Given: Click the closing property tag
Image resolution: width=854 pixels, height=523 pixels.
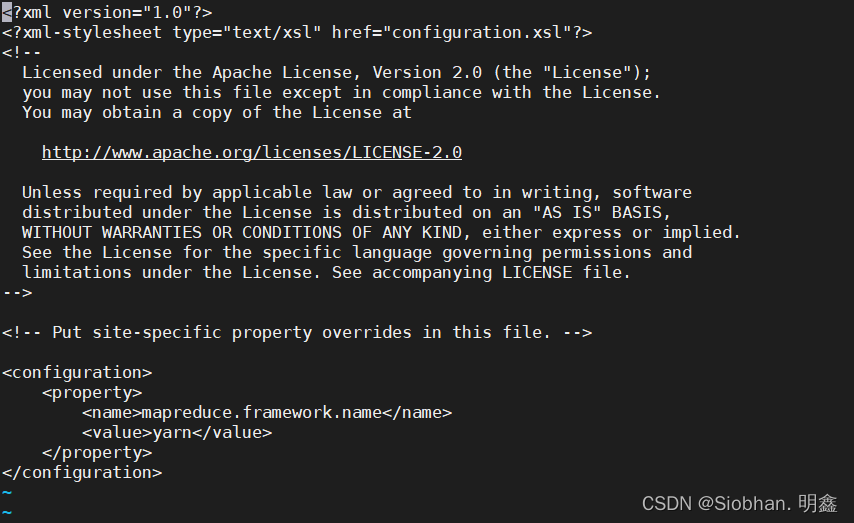Looking at the screenshot, I should [x=97, y=452].
